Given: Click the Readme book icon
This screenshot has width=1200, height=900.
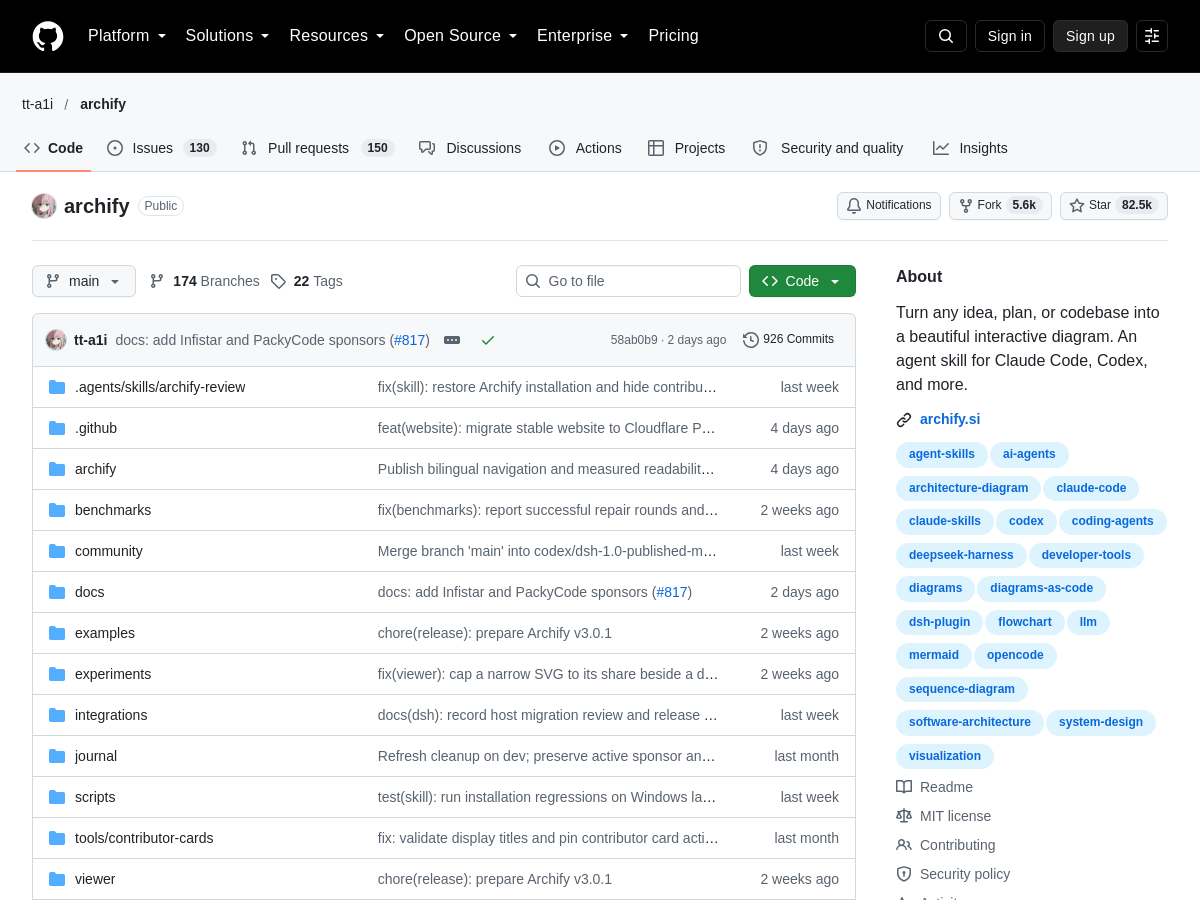Looking at the screenshot, I should tap(904, 787).
